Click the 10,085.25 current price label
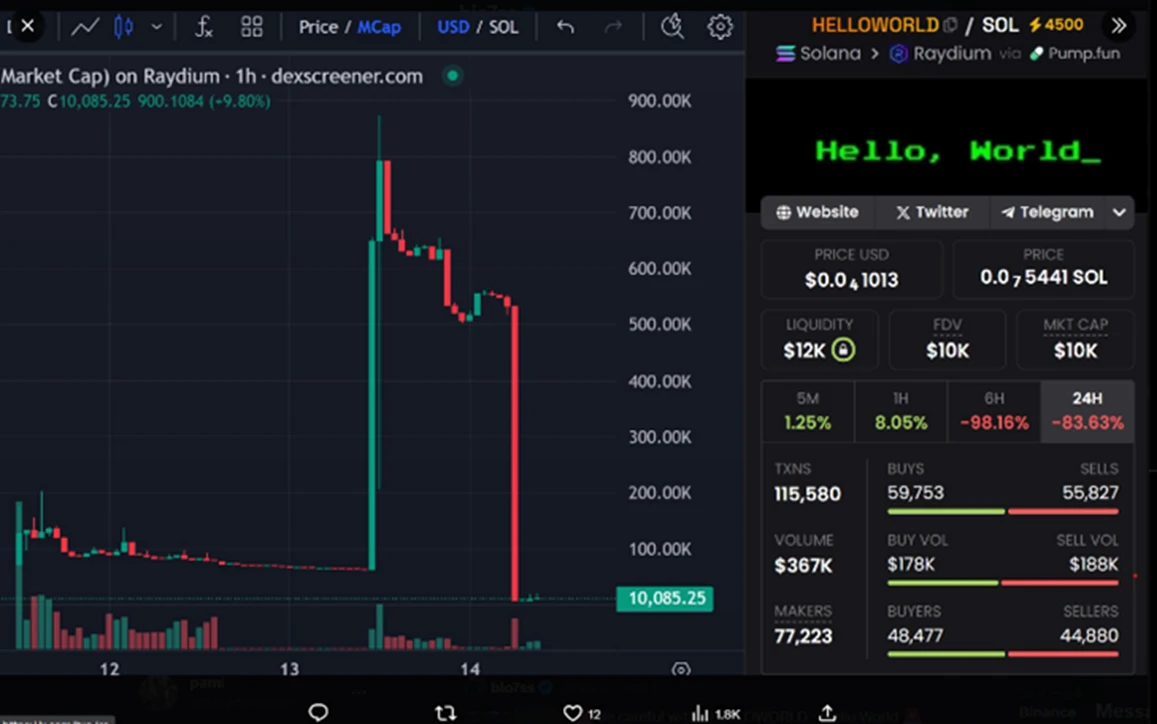 click(x=666, y=599)
